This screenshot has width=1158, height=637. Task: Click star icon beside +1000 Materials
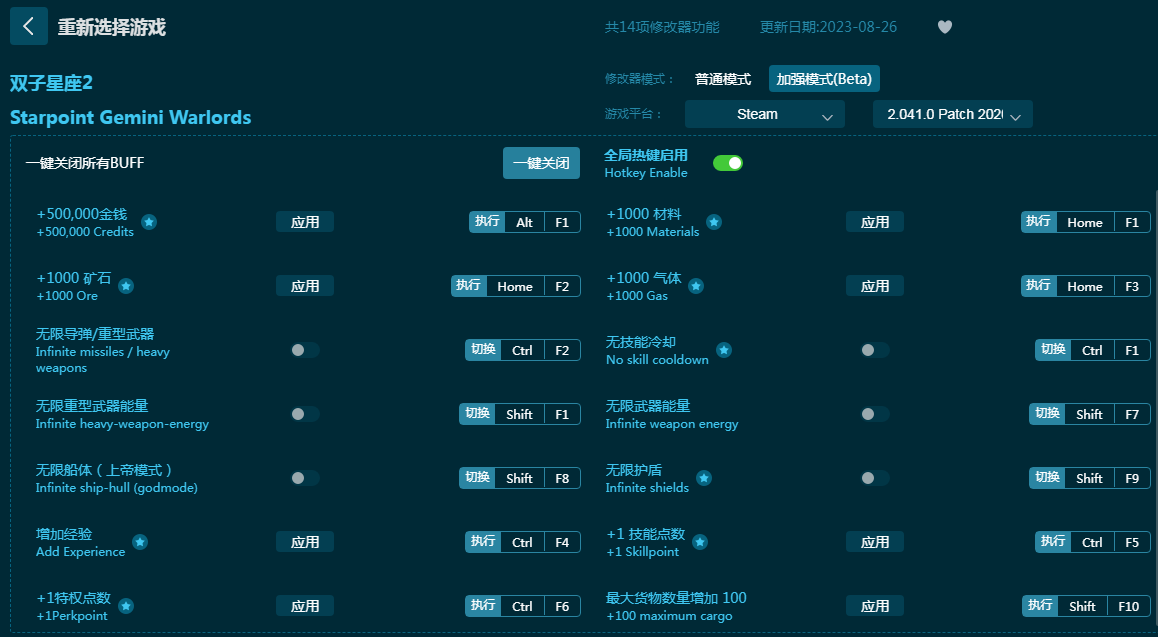click(x=714, y=222)
